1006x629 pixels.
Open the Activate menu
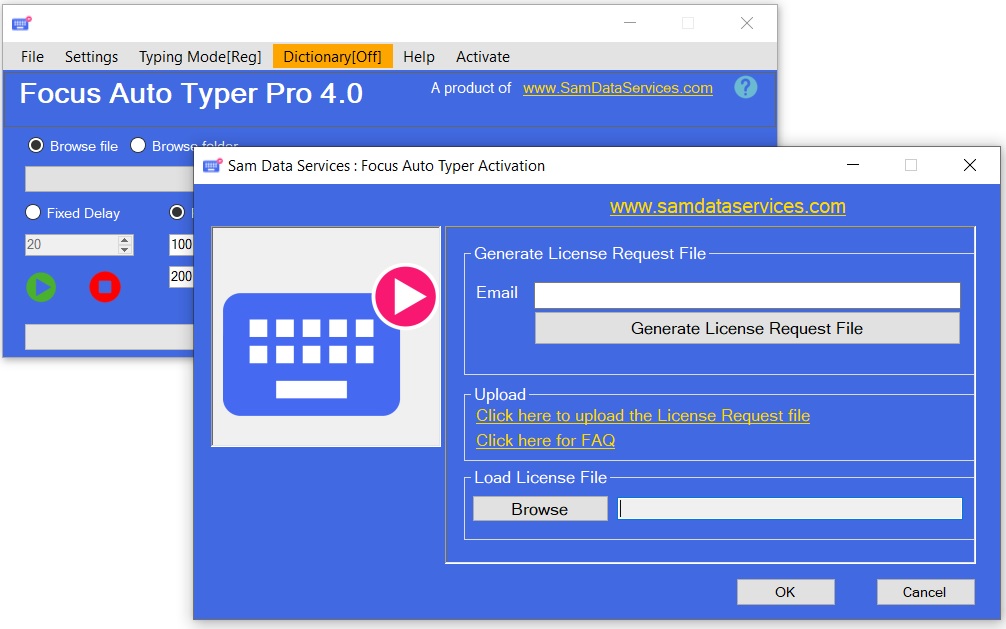click(482, 56)
